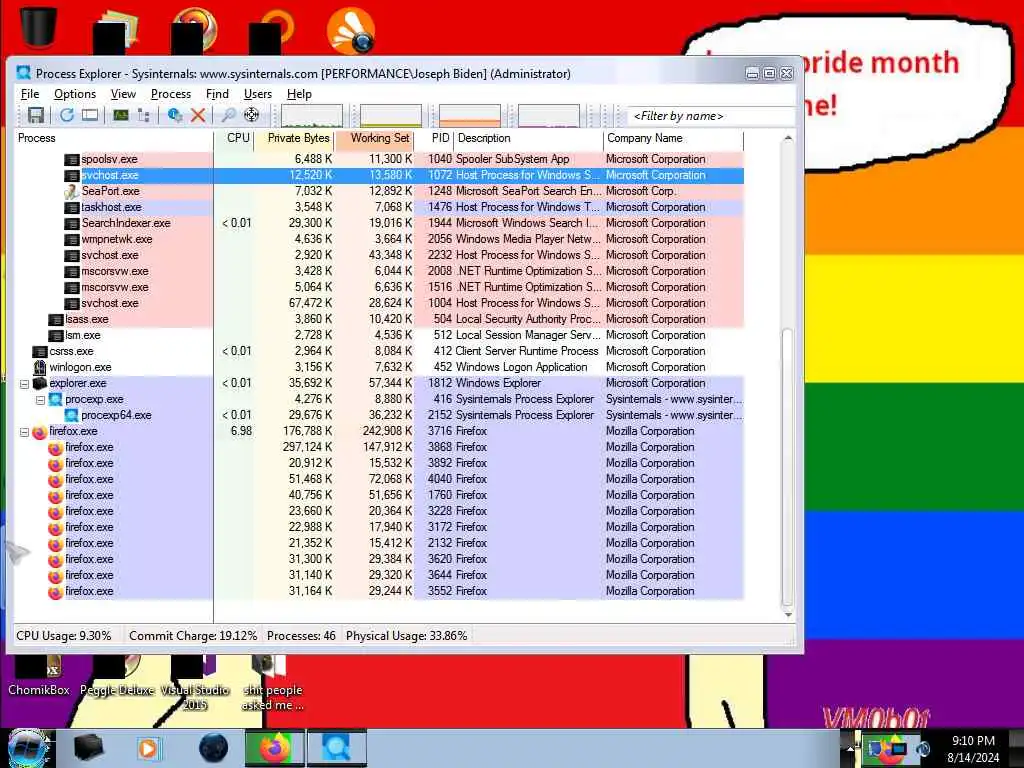Select mscorsvw.exe with PID 2008
1024x768 pixels.
(x=379, y=271)
